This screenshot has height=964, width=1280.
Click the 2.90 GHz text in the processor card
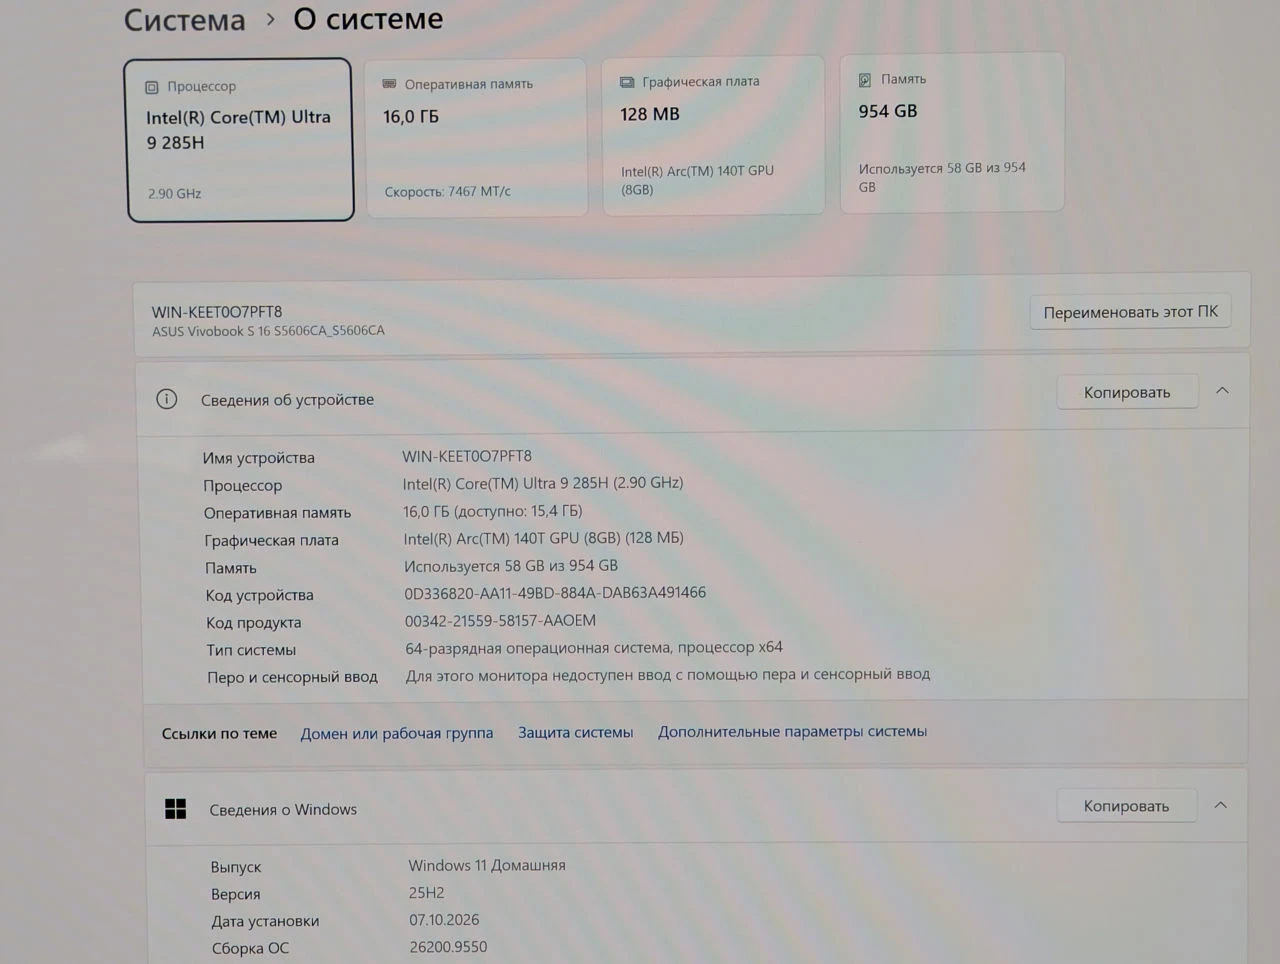pos(175,193)
